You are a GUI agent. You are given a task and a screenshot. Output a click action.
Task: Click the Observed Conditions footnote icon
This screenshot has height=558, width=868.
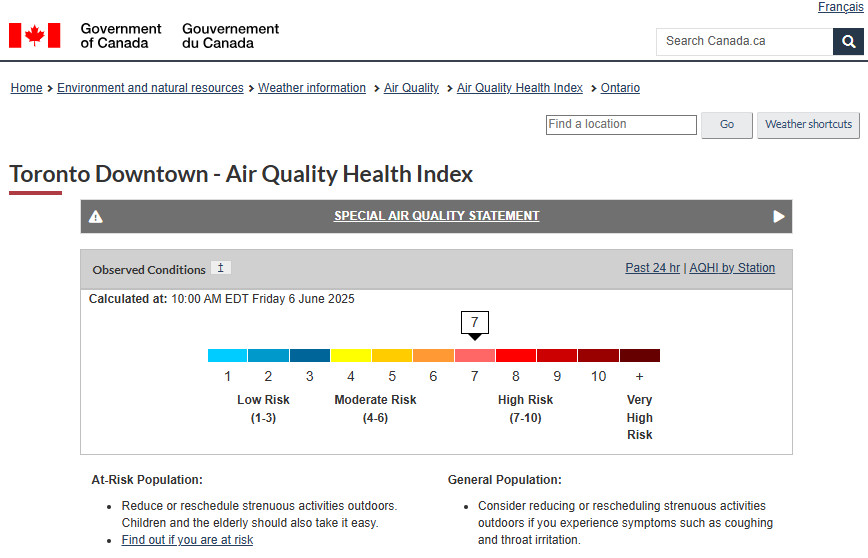pos(221,268)
